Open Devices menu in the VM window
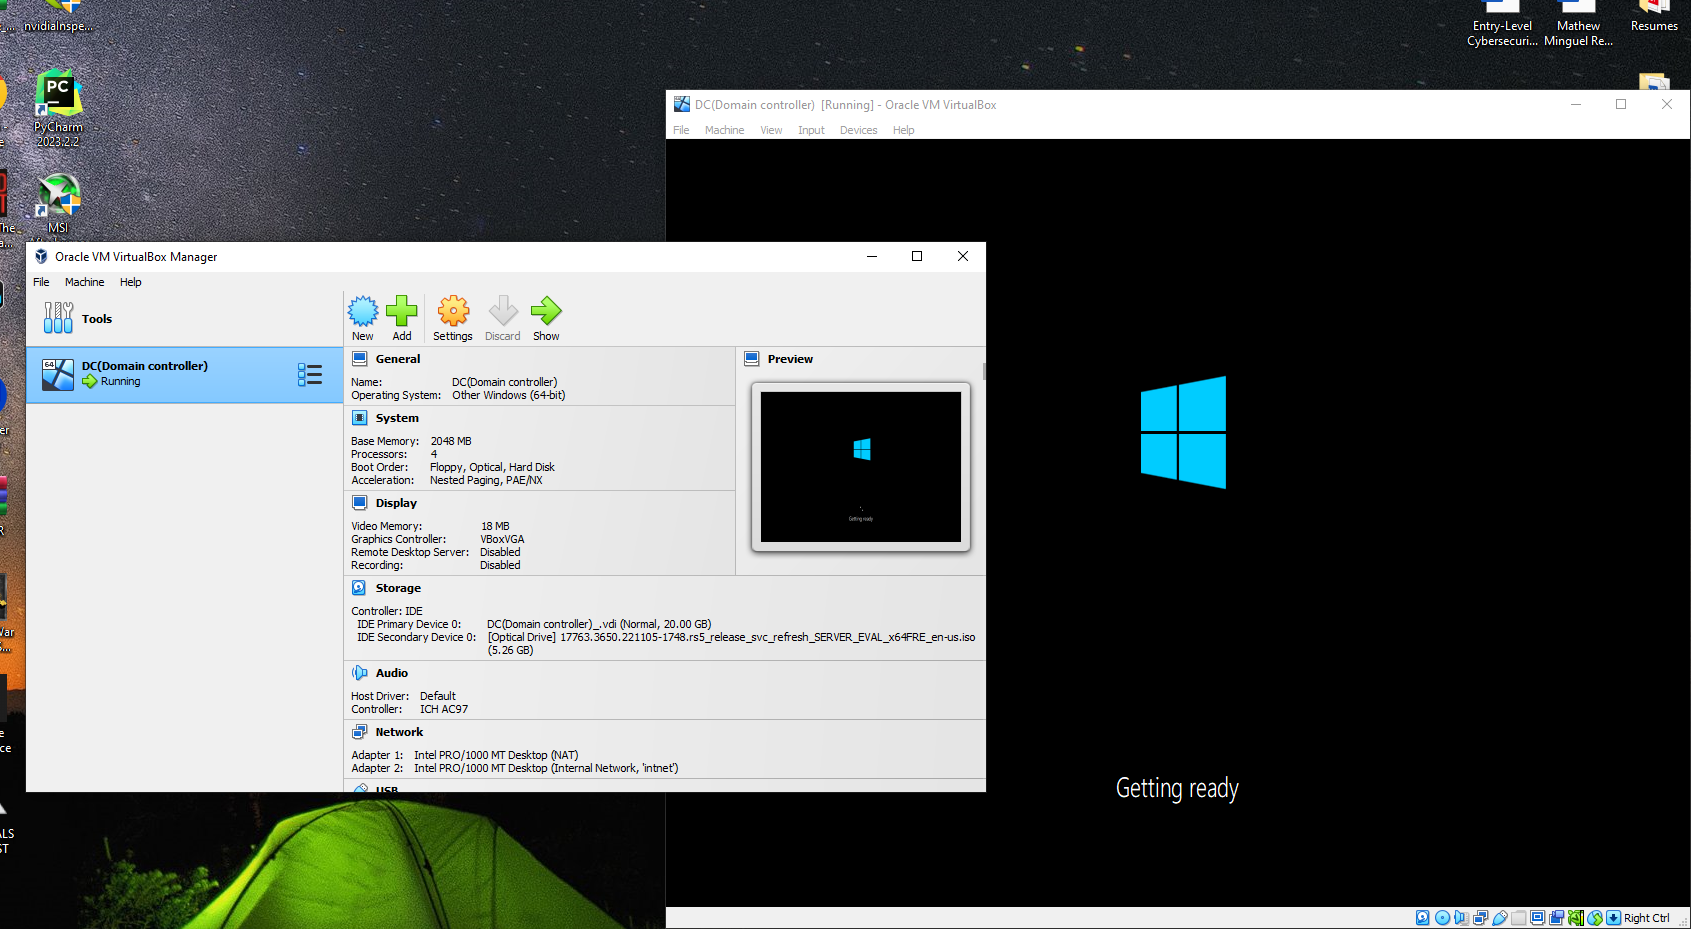Viewport: 1691px width, 929px height. click(x=858, y=130)
